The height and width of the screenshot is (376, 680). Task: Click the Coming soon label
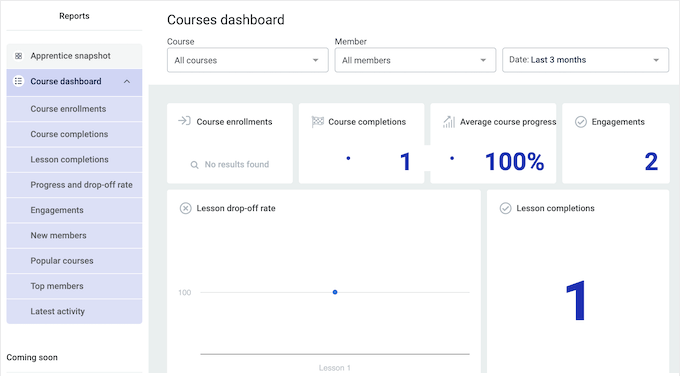coord(32,357)
